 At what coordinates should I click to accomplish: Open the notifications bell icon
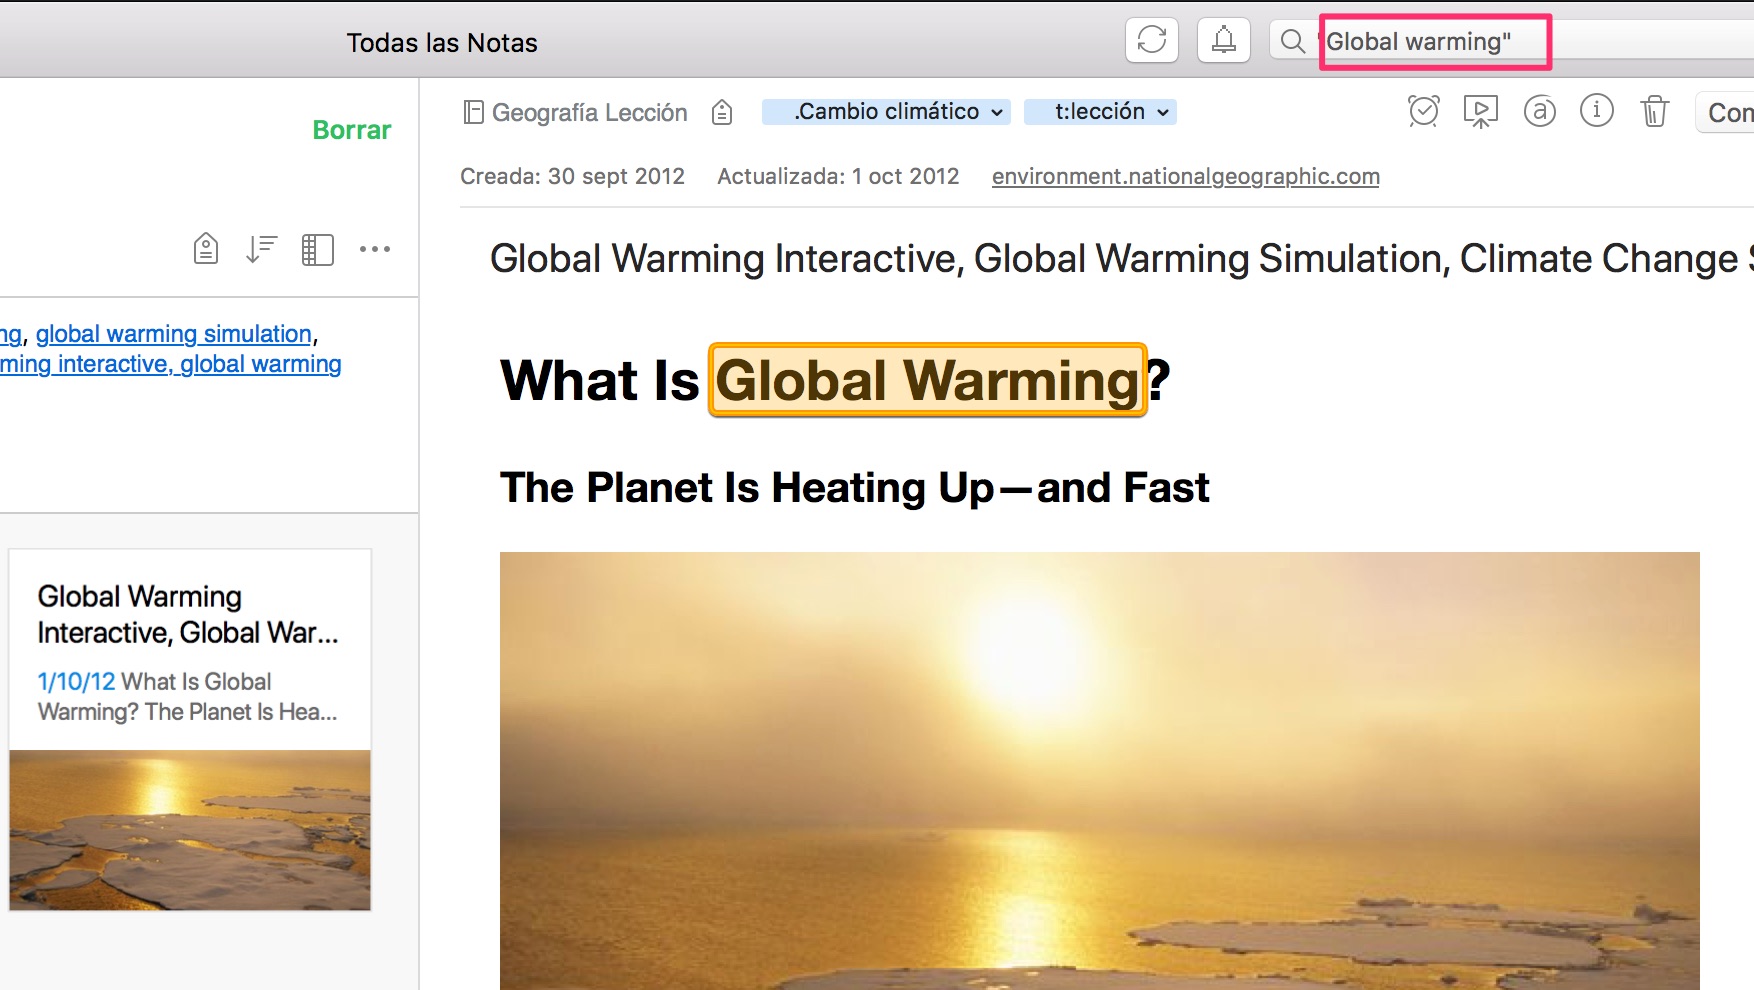(1224, 40)
